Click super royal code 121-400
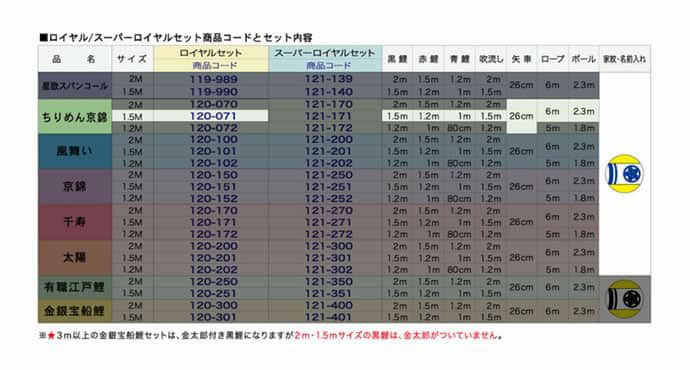Image resolution: width=690 pixels, height=370 pixels. [328, 305]
